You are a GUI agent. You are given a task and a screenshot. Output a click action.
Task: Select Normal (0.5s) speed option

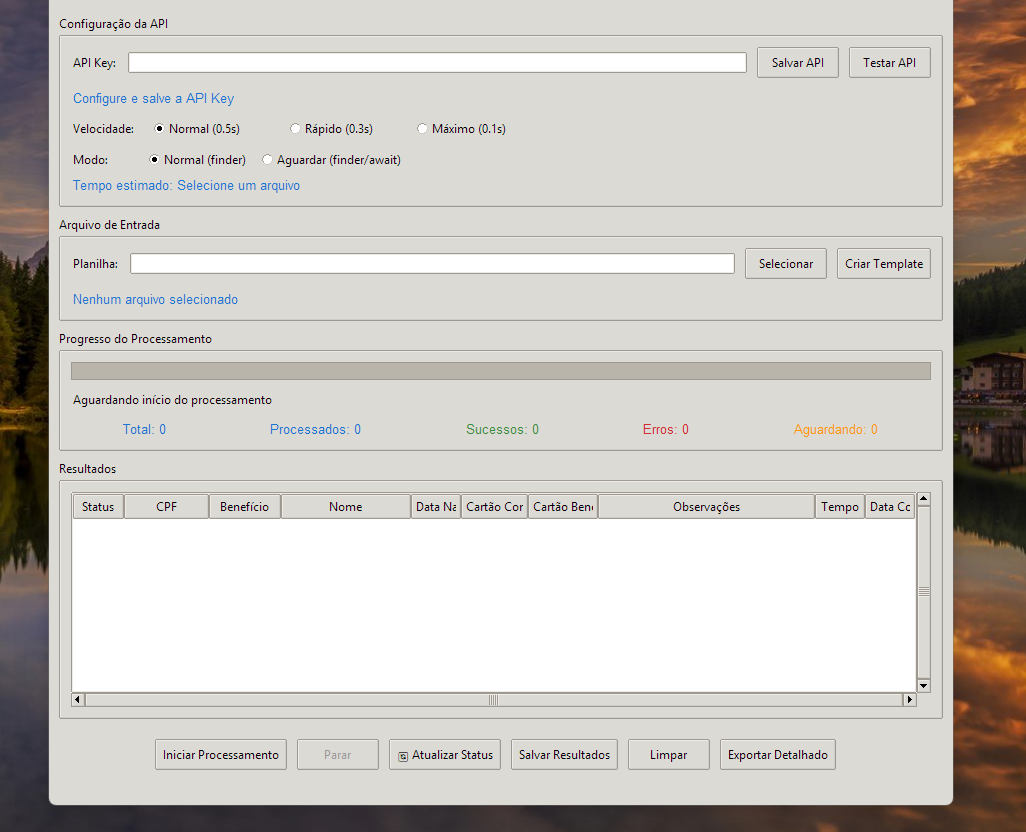(x=160, y=129)
